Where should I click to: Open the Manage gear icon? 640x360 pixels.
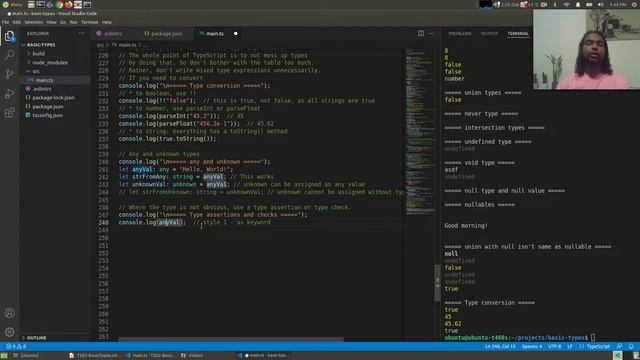(9, 332)
